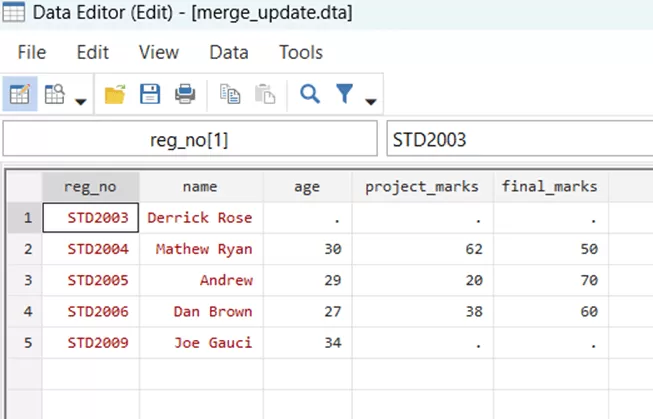Open the View menu
This screenshot has width=653, height=419.
coord(158,52)
